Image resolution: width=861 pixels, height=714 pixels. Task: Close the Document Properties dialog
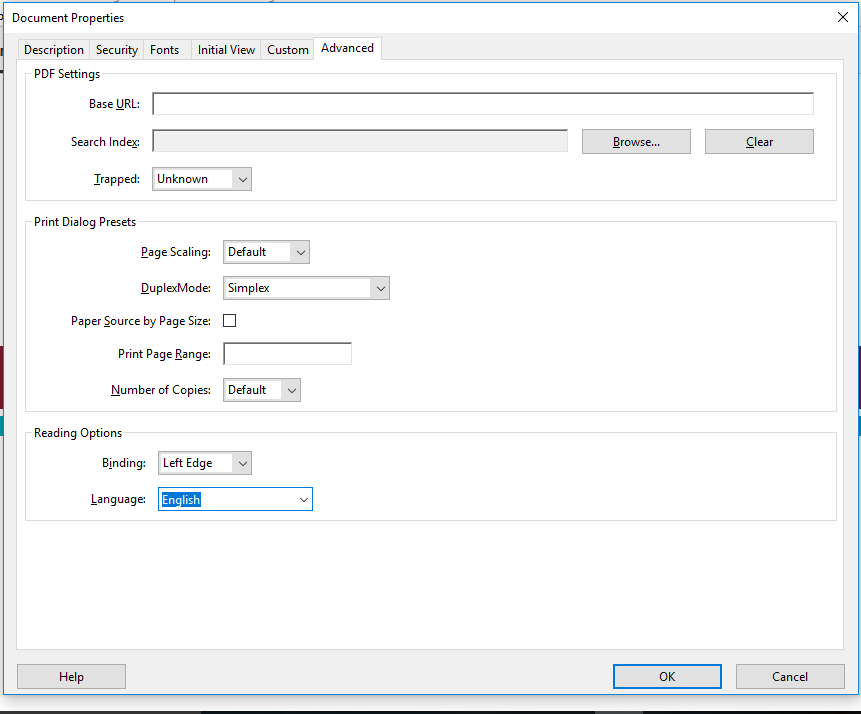pyautogui.click(x=843, y=17)
